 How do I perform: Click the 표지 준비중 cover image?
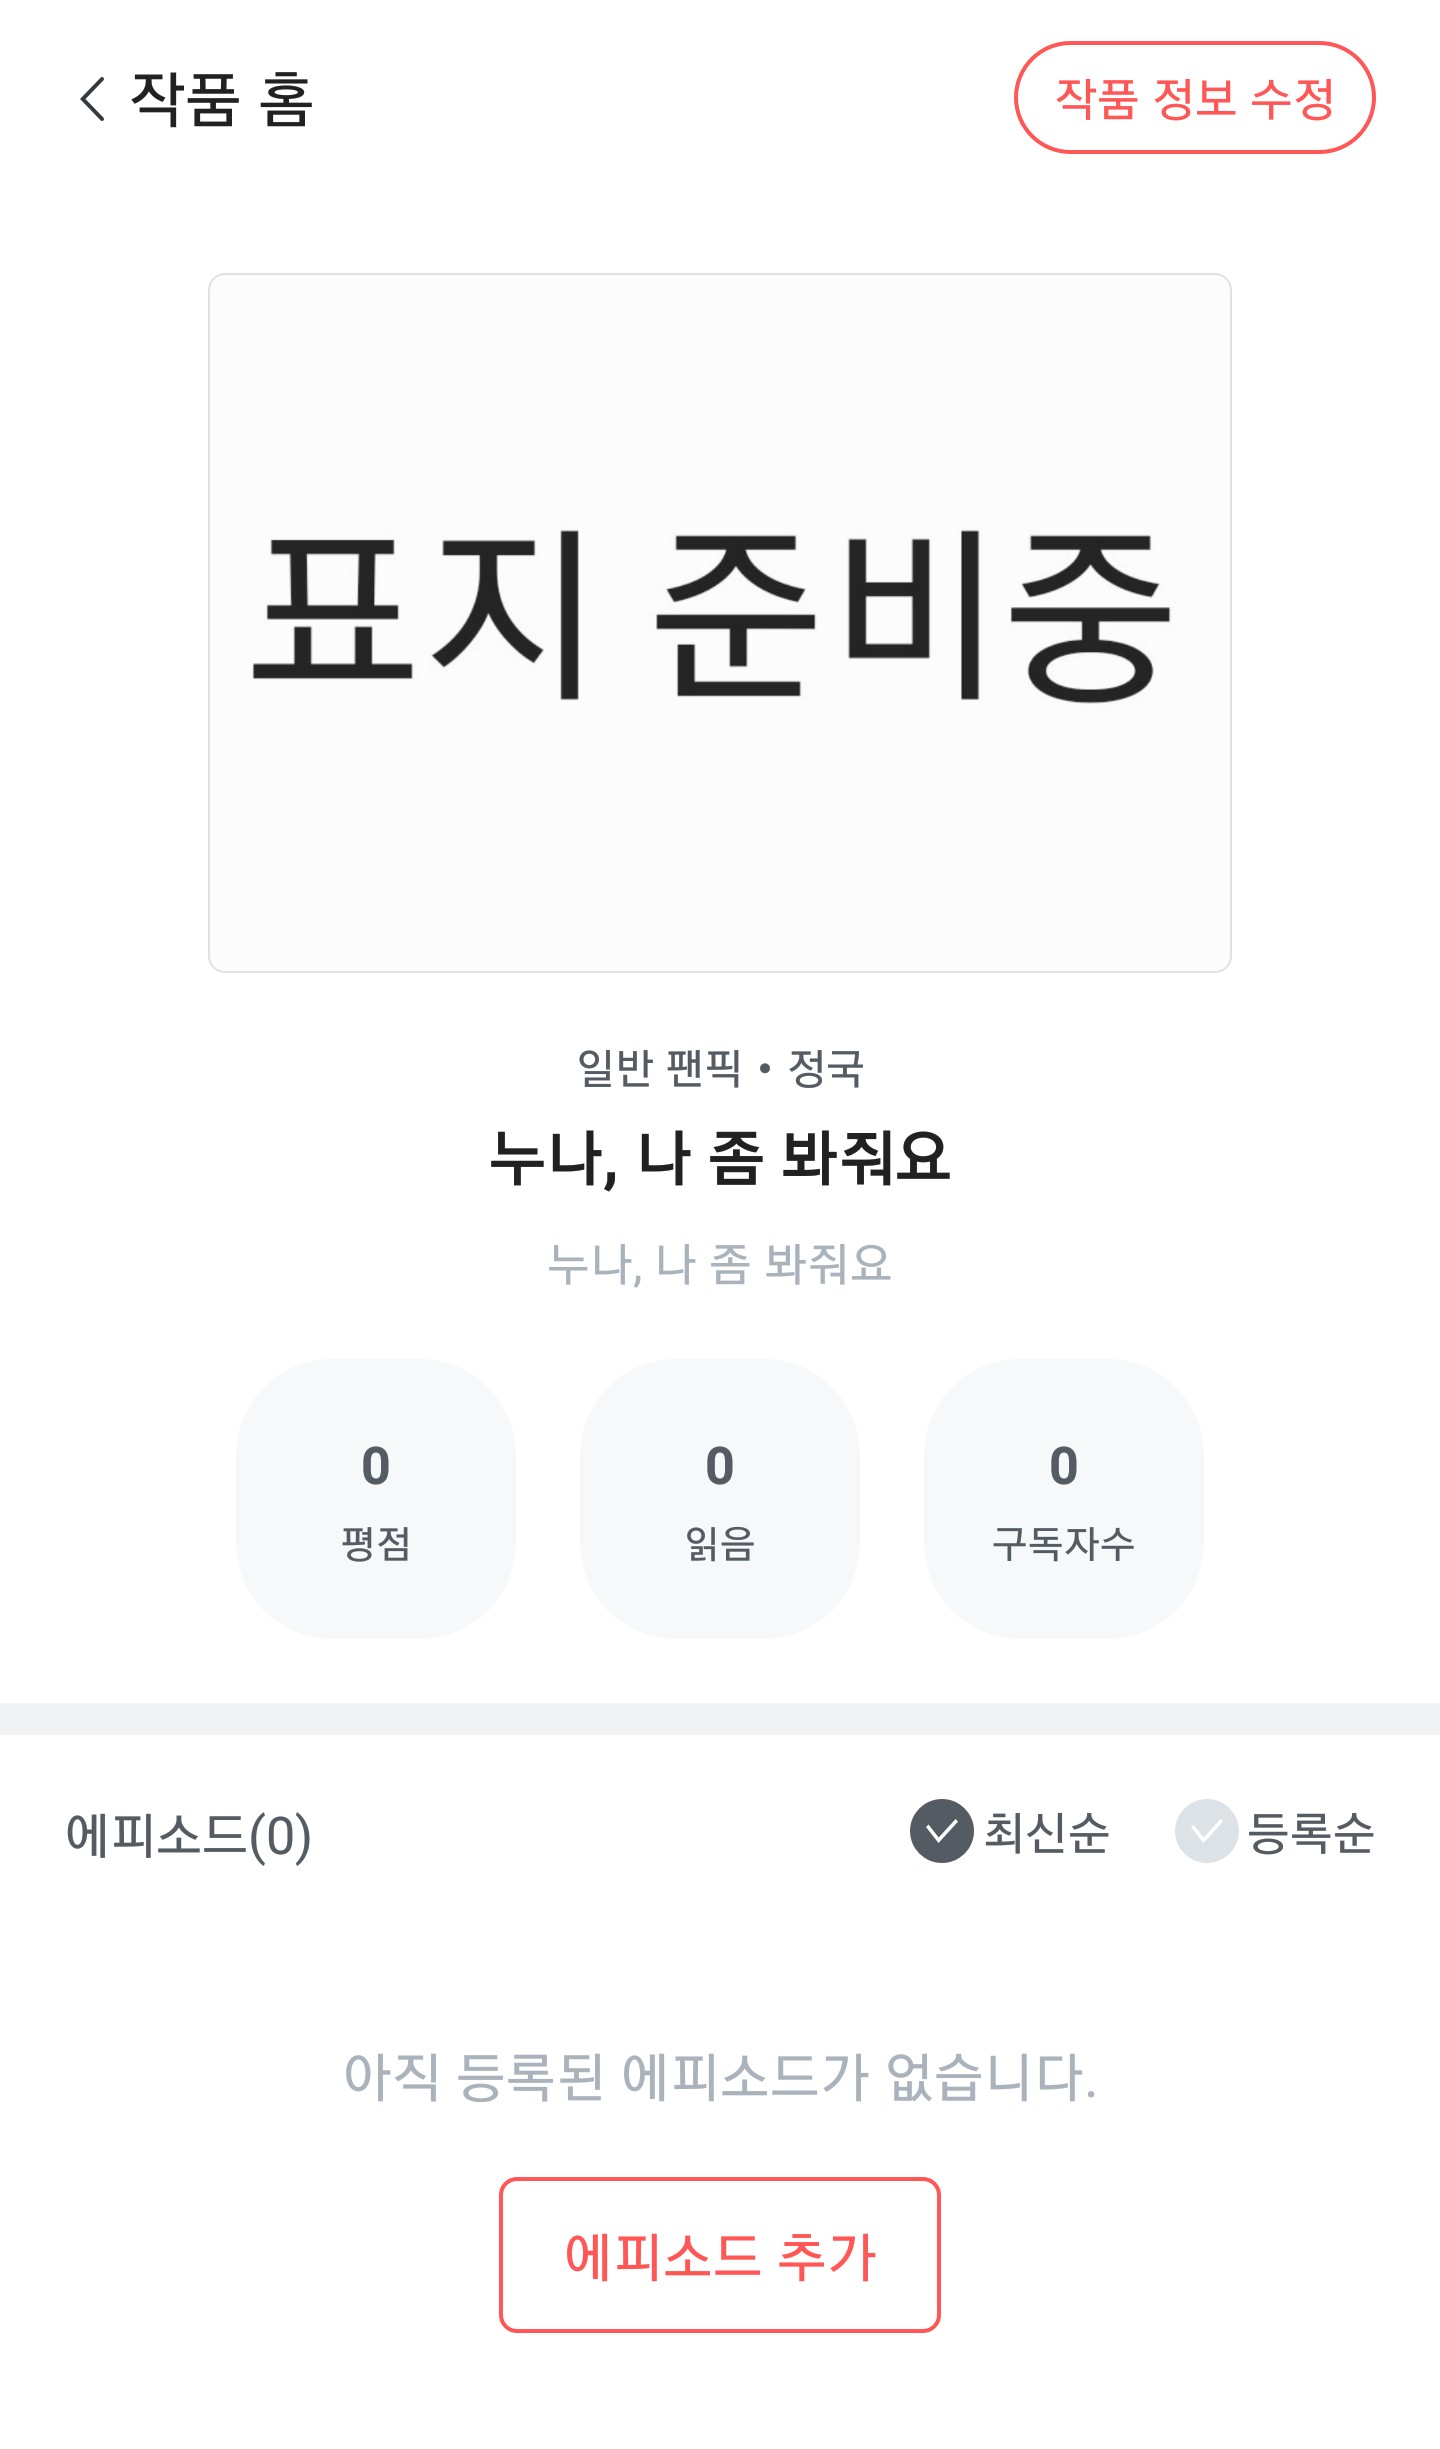coord(719,622)
